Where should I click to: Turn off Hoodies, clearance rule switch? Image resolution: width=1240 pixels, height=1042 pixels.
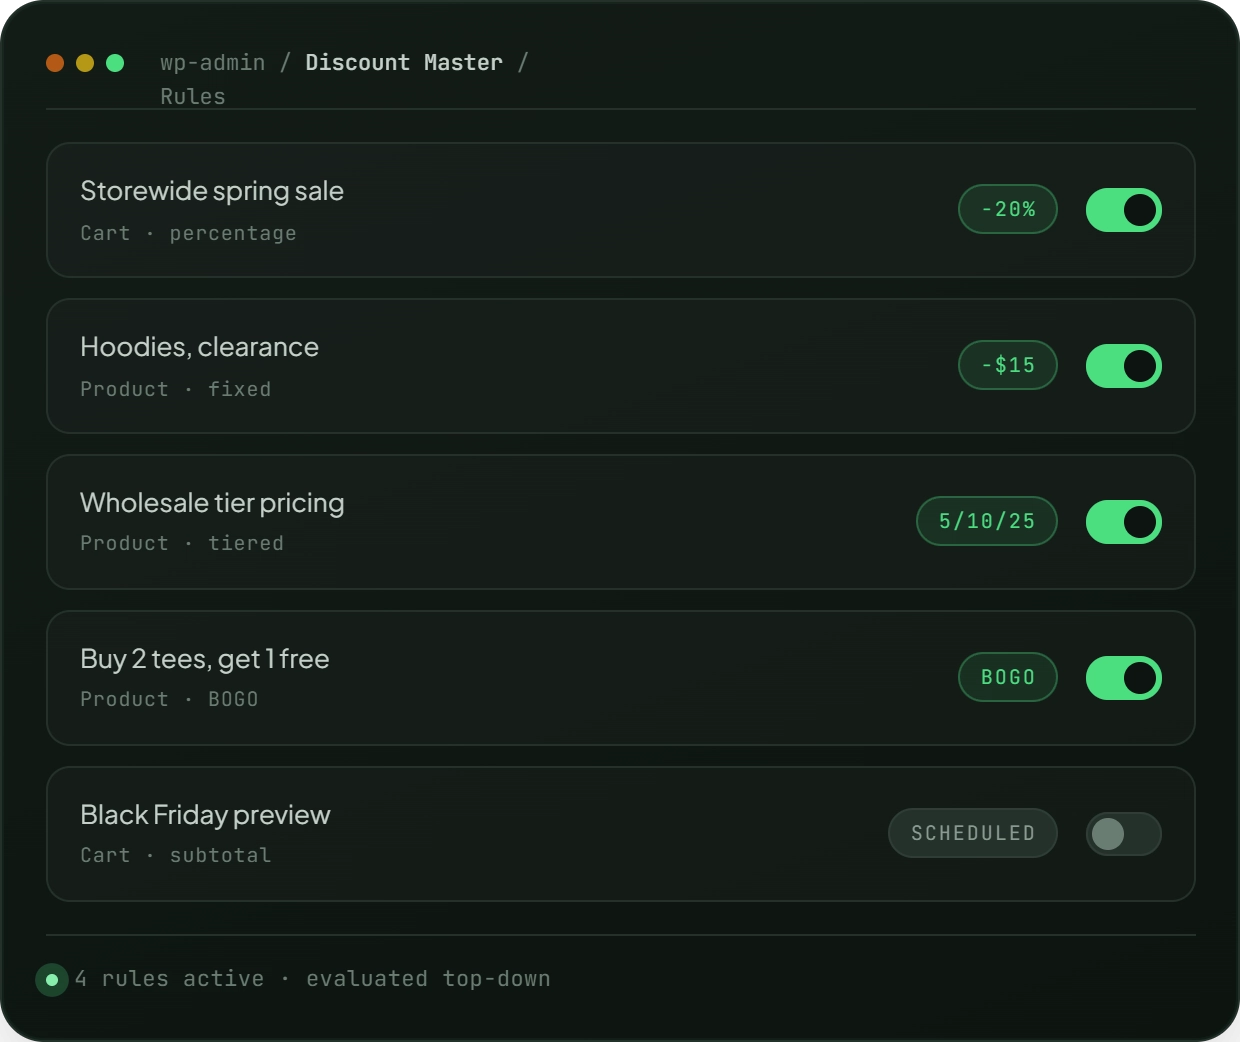[1124, 366]
